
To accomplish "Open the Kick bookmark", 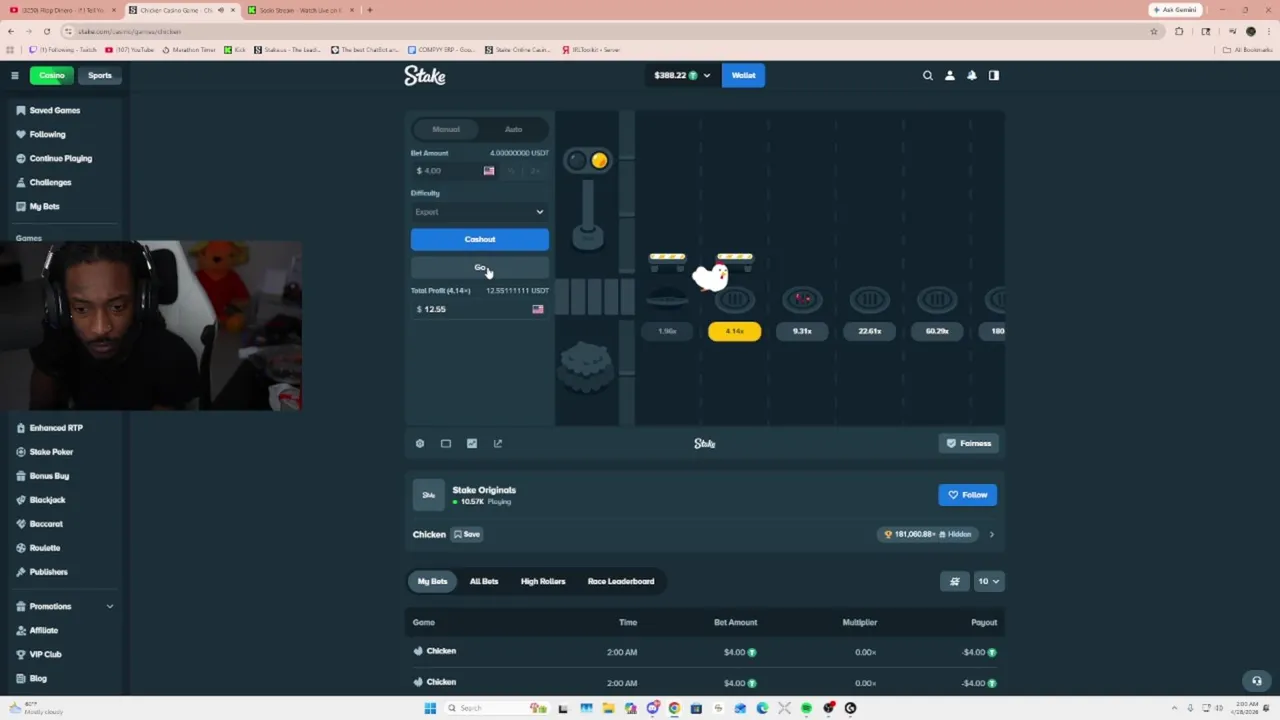I will pos(235,49).
